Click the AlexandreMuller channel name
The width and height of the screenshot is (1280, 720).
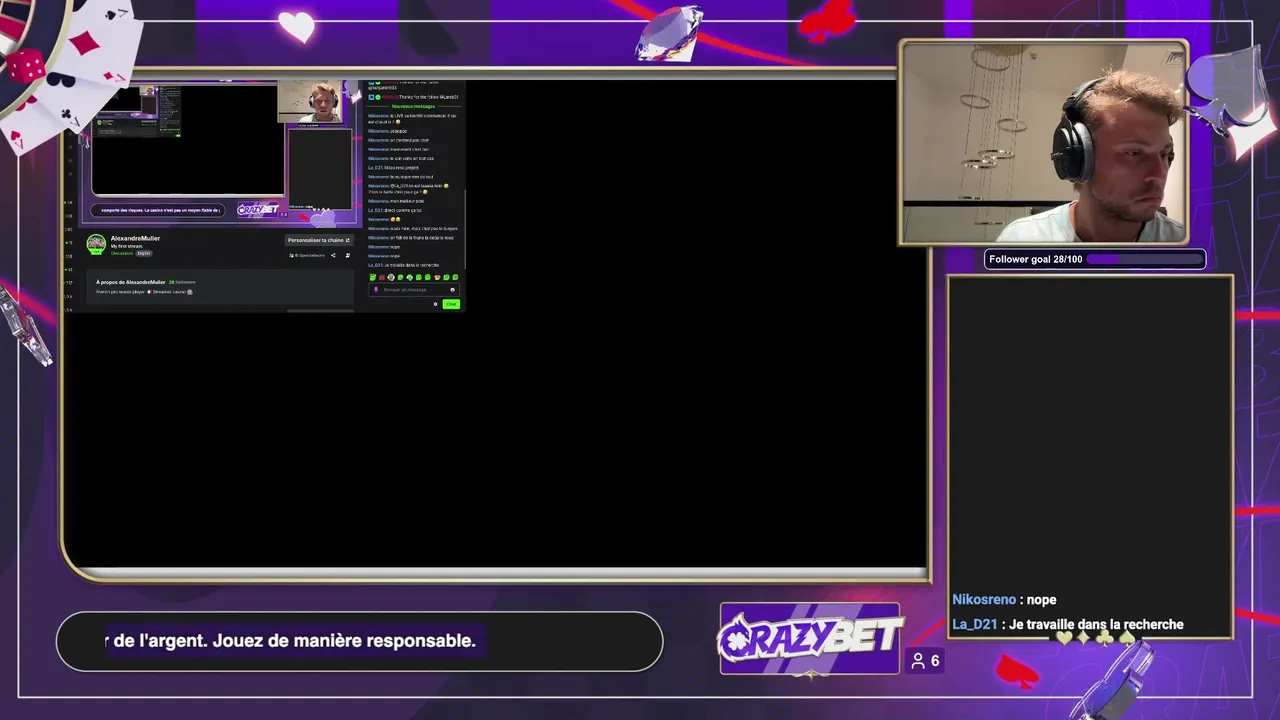135,238
